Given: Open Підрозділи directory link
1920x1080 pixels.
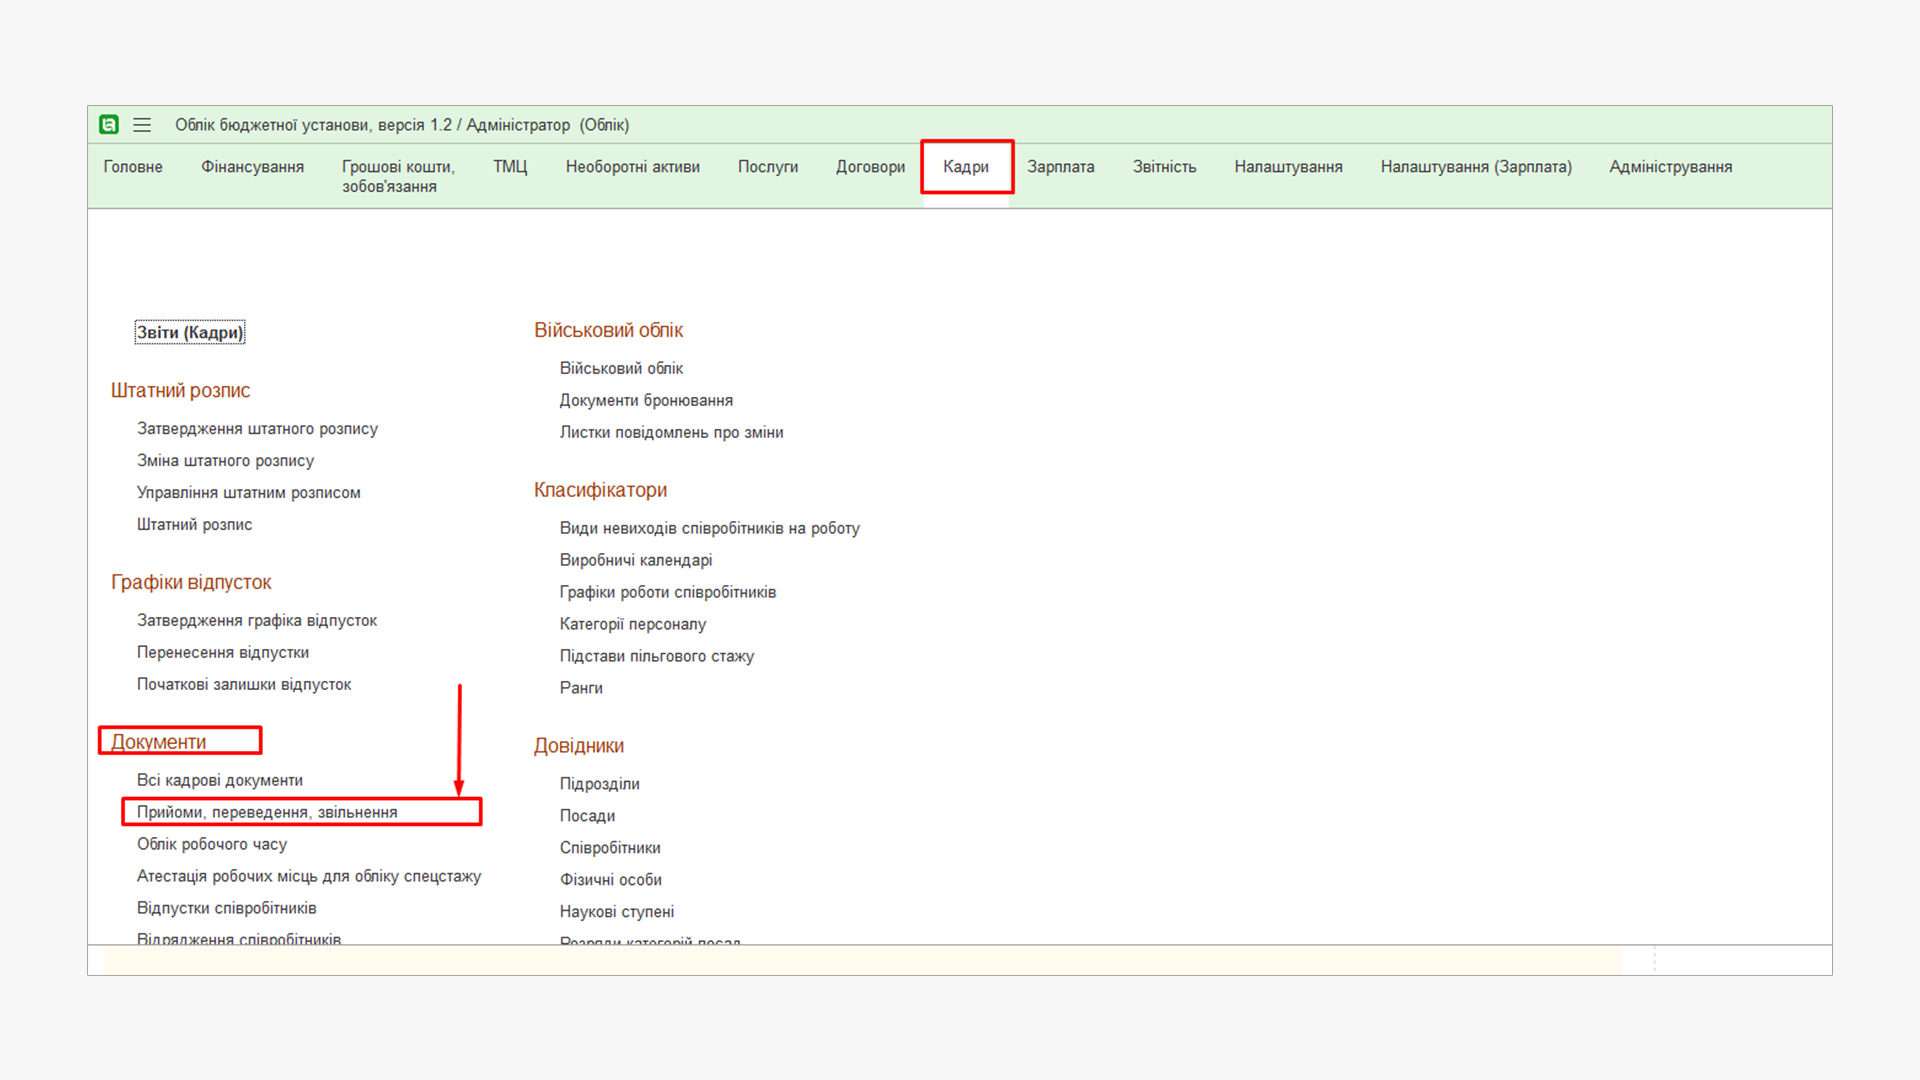Looking at the screenshot, I should point(599,784).
